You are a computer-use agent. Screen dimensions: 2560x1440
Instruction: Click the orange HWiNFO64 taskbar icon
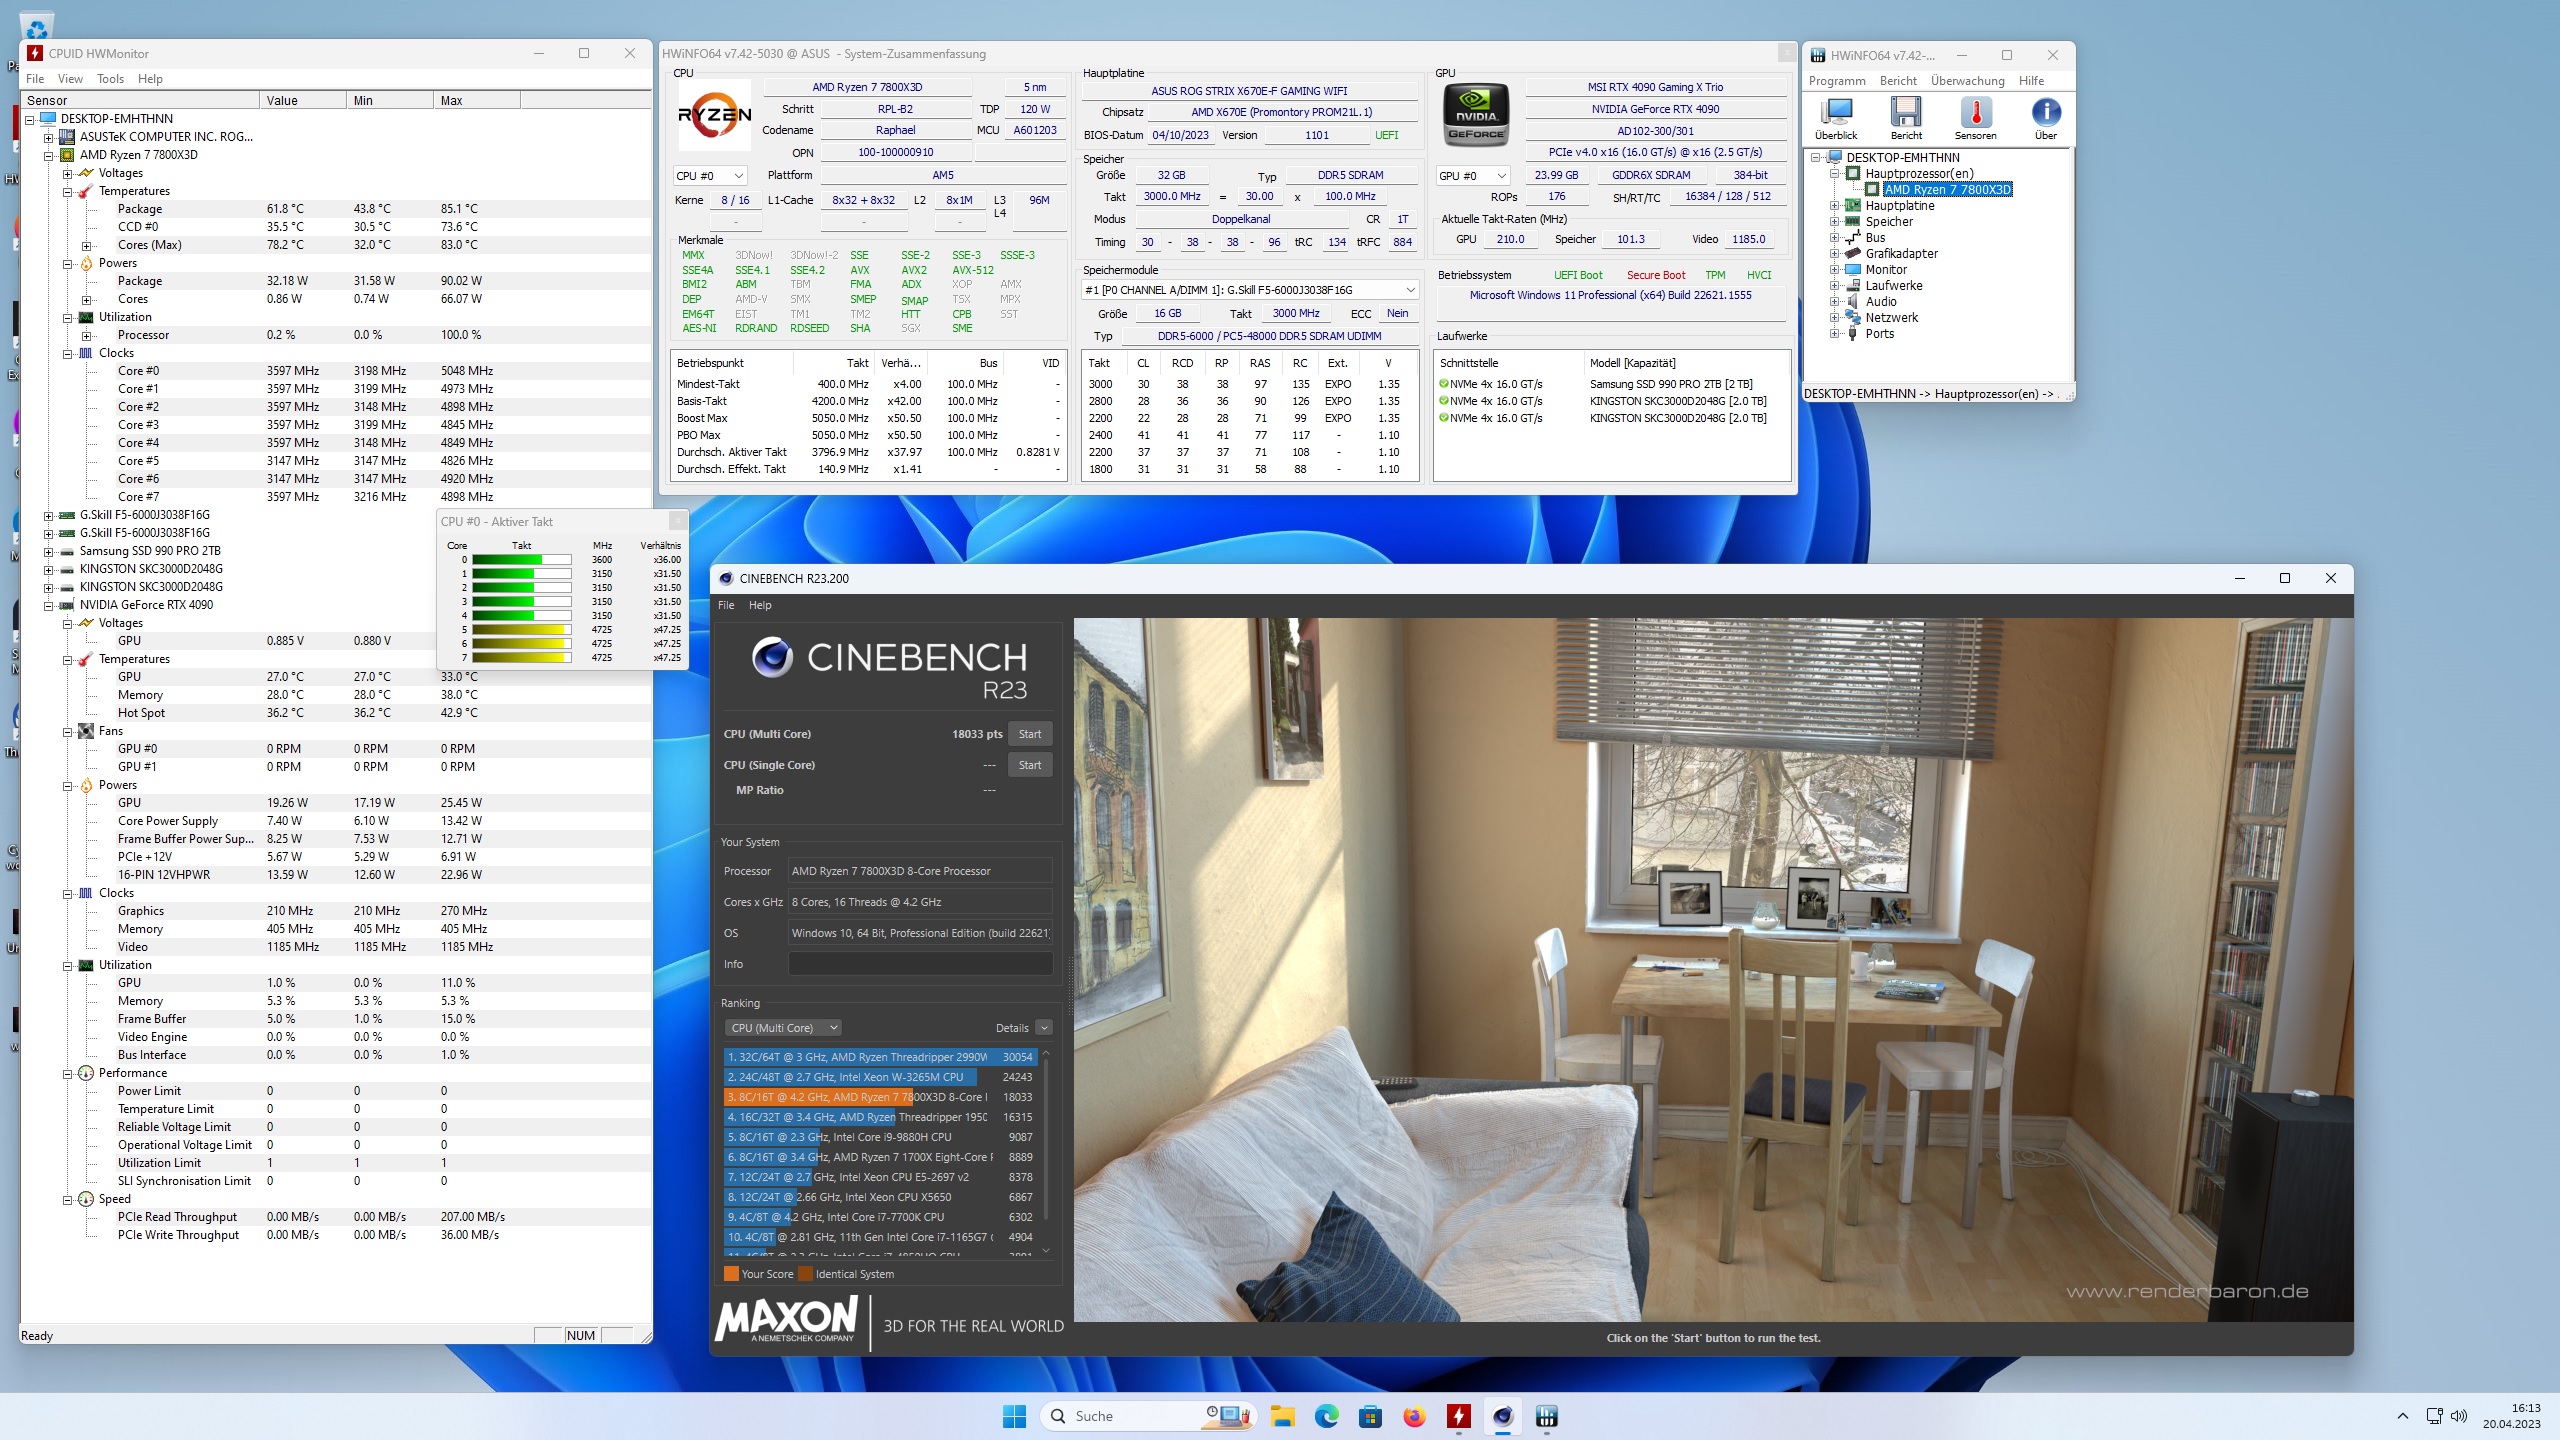[1459, 1416]
